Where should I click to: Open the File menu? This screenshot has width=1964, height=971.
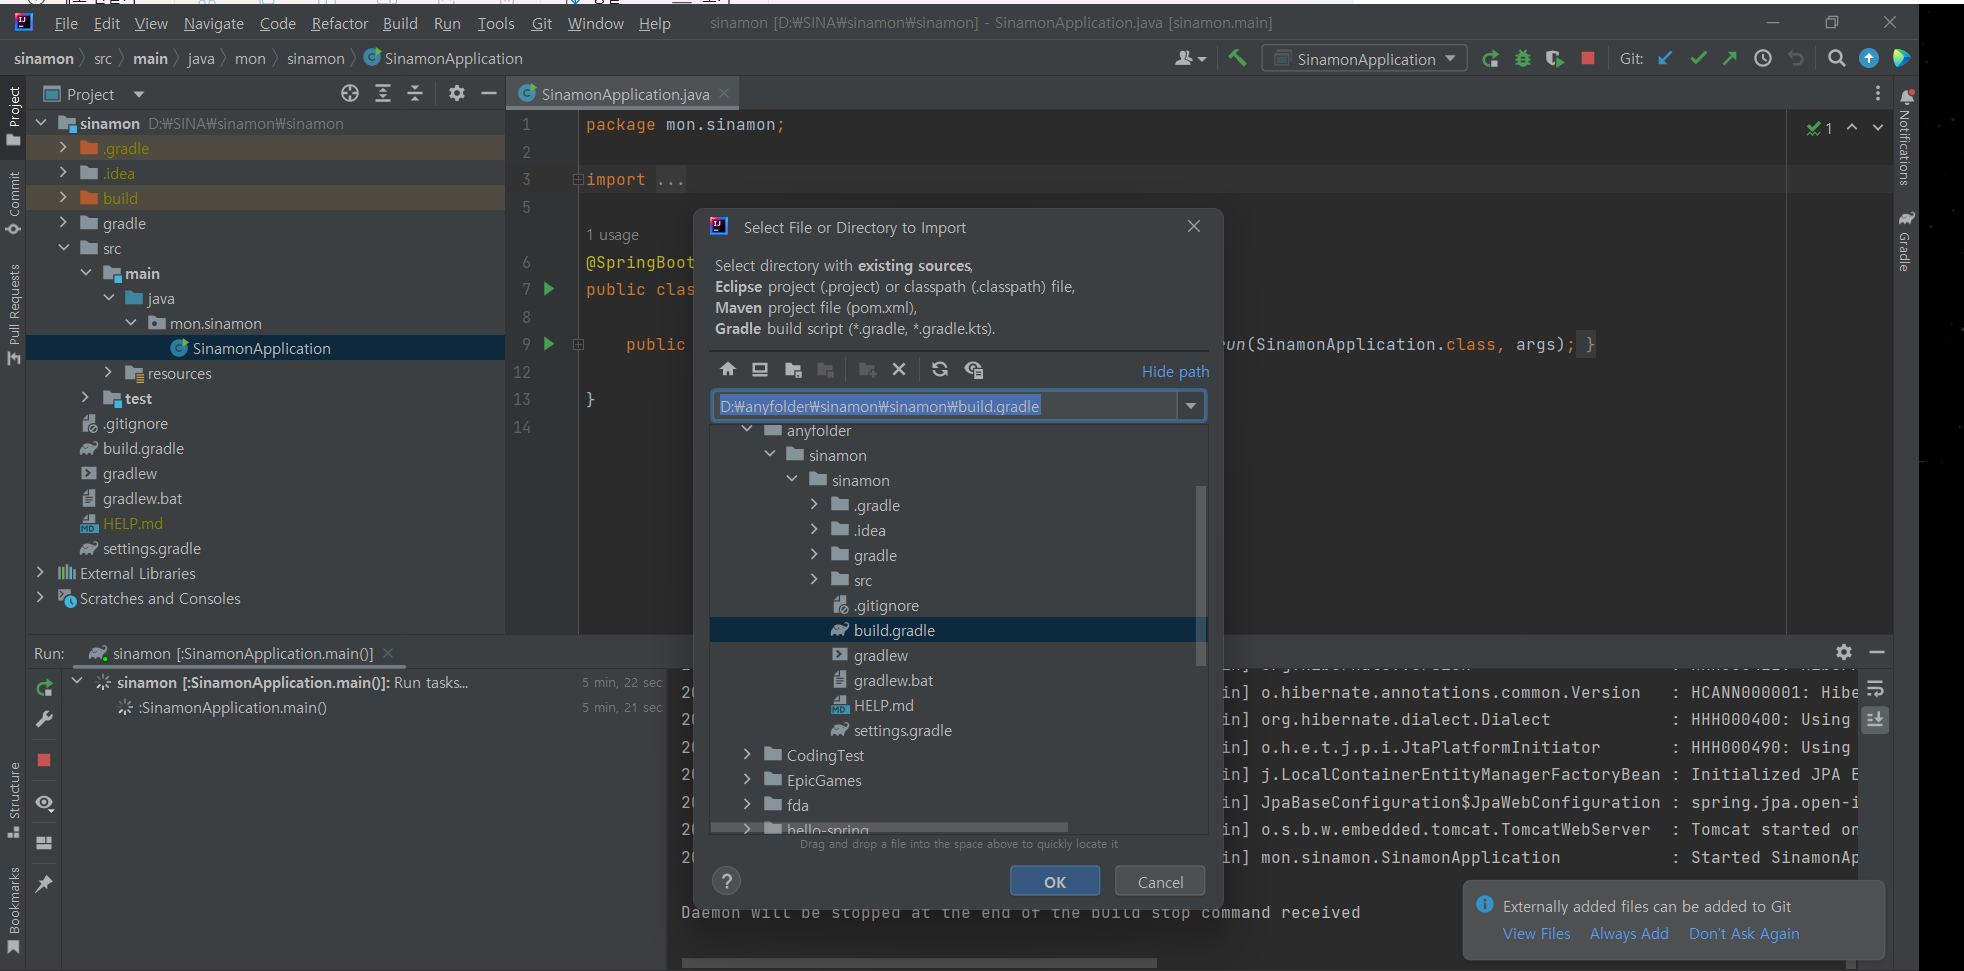tap(66, 23)
